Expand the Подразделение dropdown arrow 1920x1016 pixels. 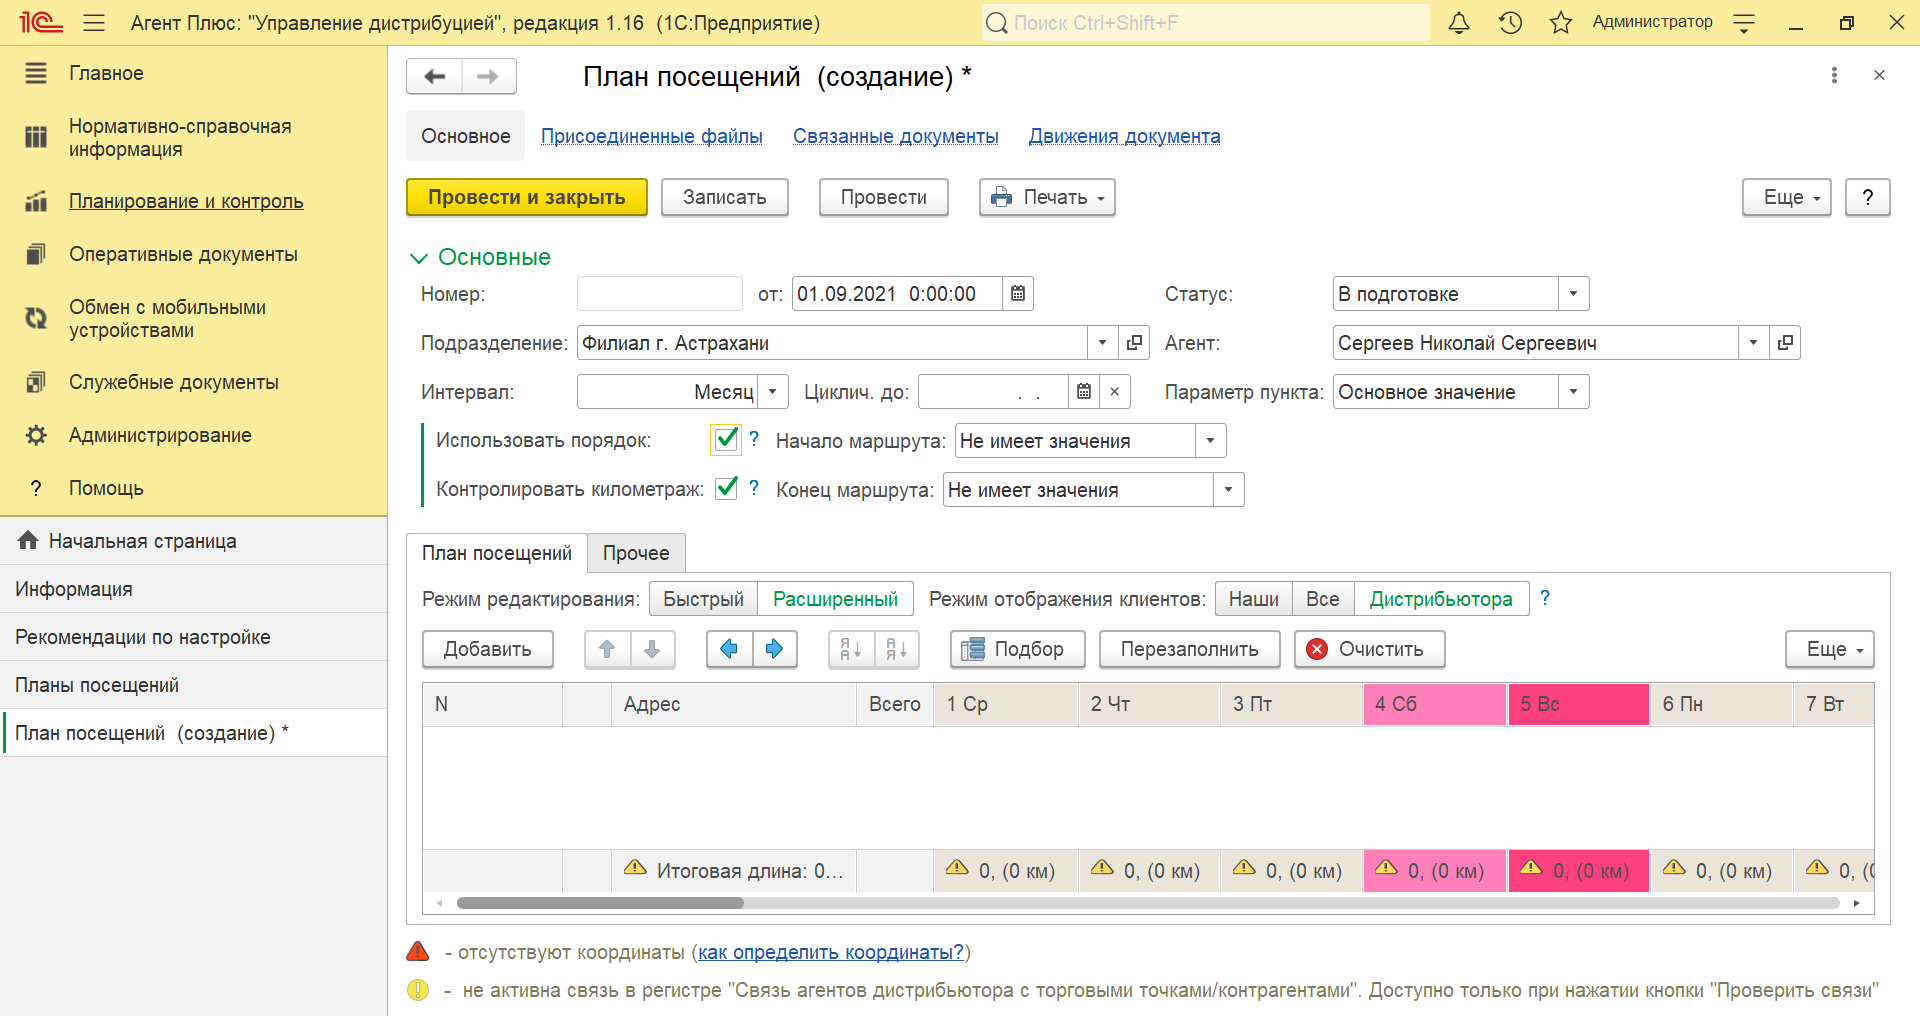[1102, 343]
